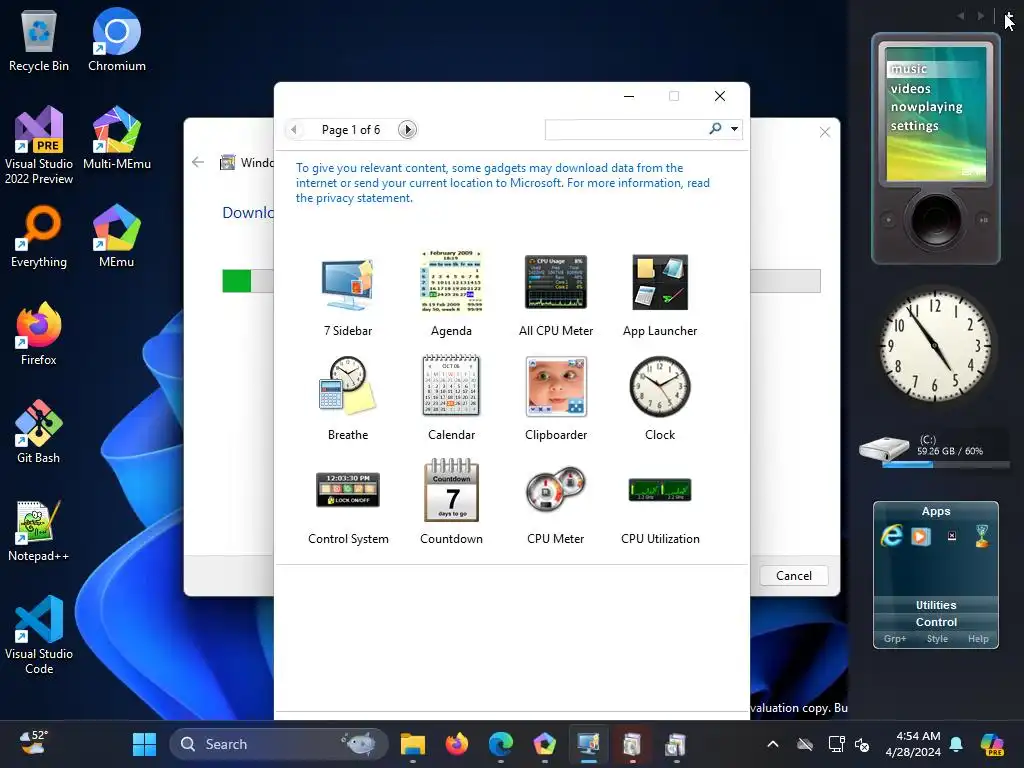Open Visual Studio Code desktop shortcut
The height and width of the screenshot is (768, 1024).
coord(39,635)
